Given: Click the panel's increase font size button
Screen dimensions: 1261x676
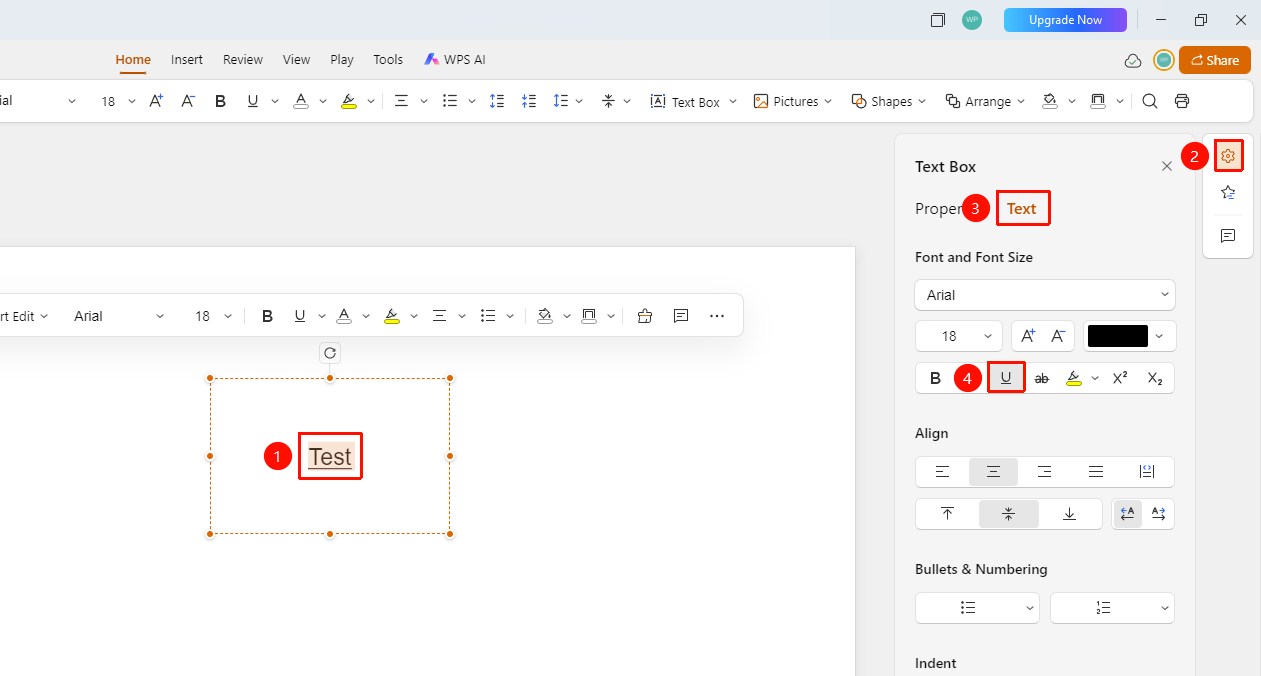Looking at the screenshot, I should coord(1028,336).
